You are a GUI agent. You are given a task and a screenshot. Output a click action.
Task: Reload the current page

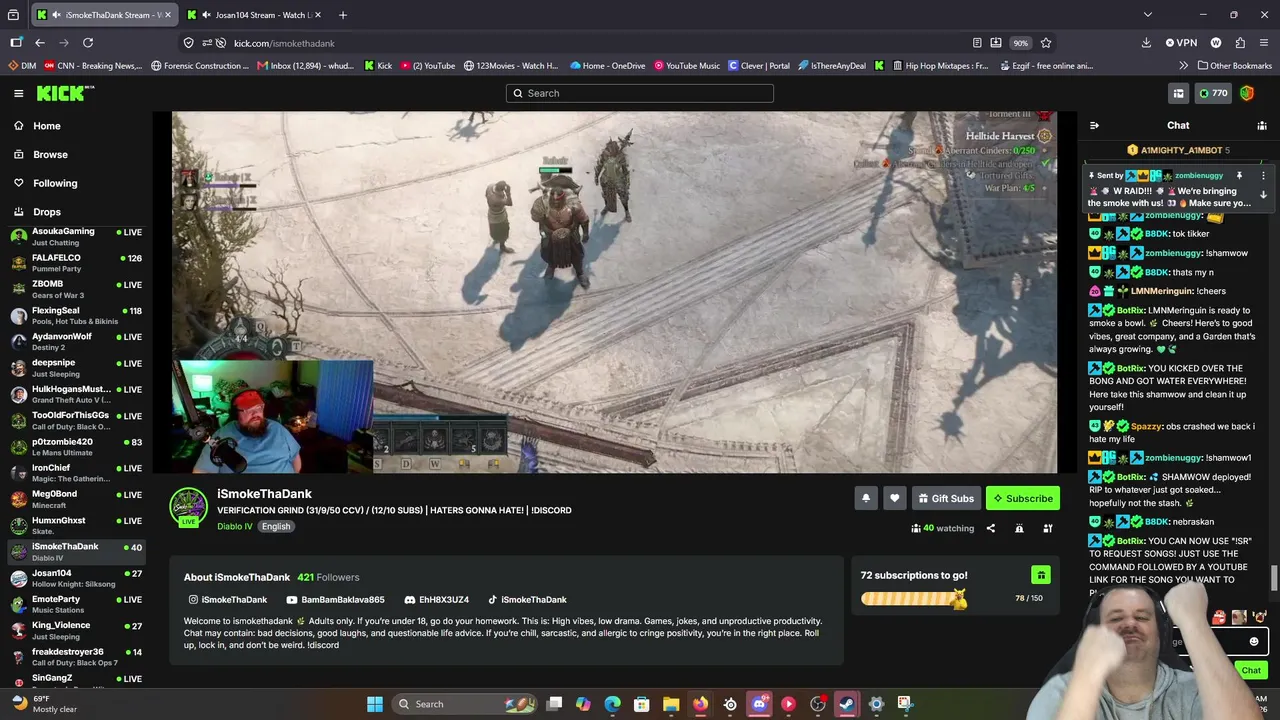(x=88, y=43)
